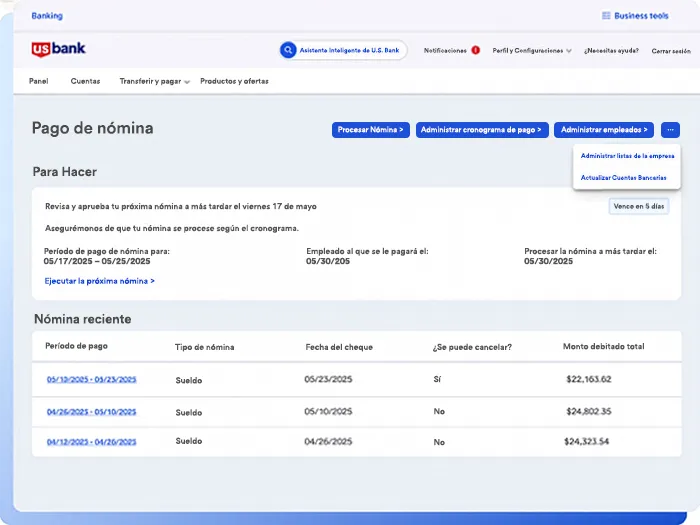Screen dimensions: 700x525
Task: Select Productos y ofertas menu
Action: pos(234,81)
